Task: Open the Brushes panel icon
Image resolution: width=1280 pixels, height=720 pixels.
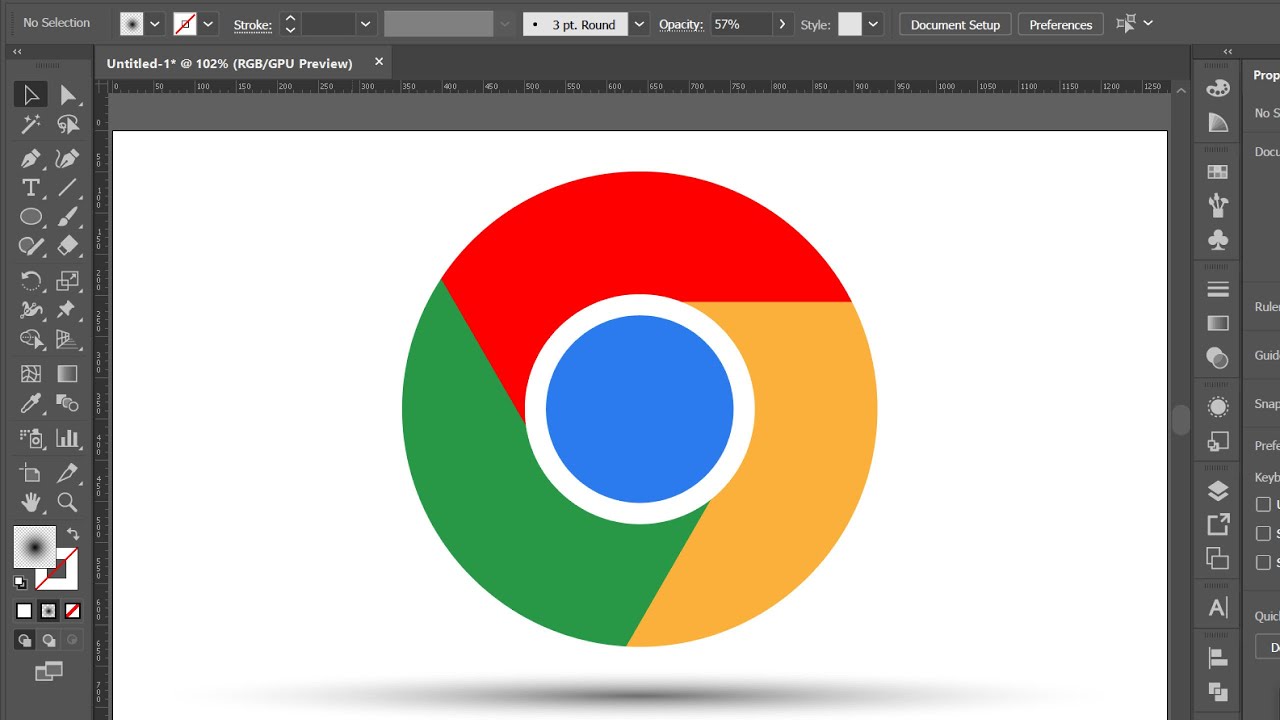Action: click(1218, 205)
